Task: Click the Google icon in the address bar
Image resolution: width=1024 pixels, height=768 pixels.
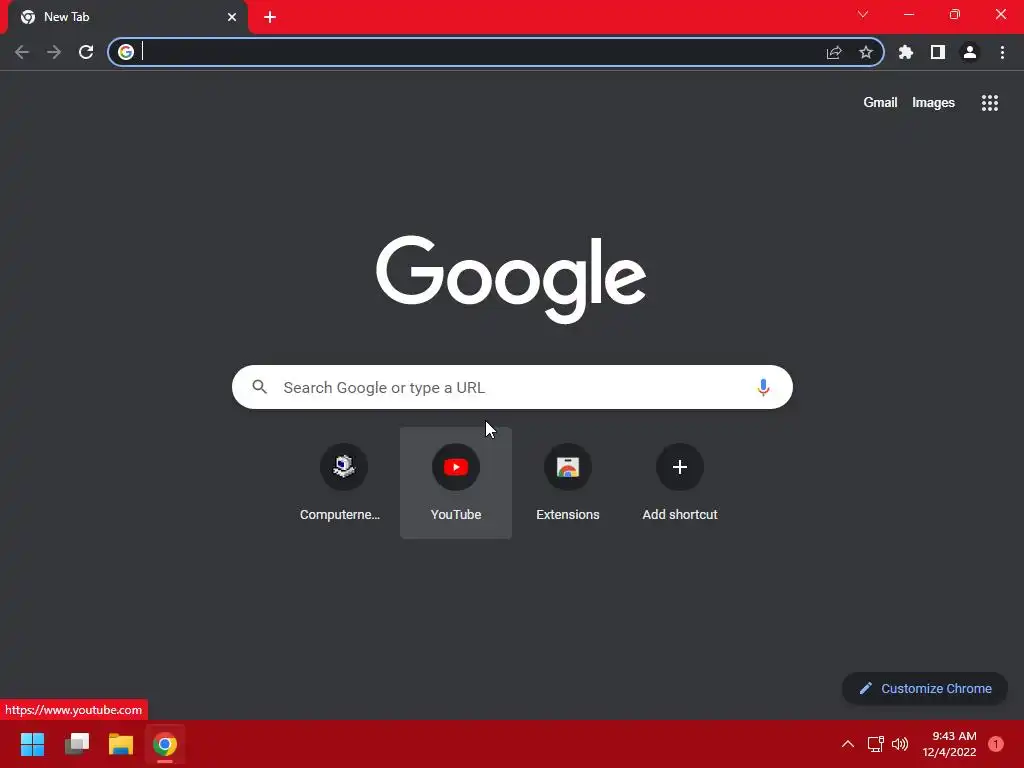Action: click(x=126, y=52)
